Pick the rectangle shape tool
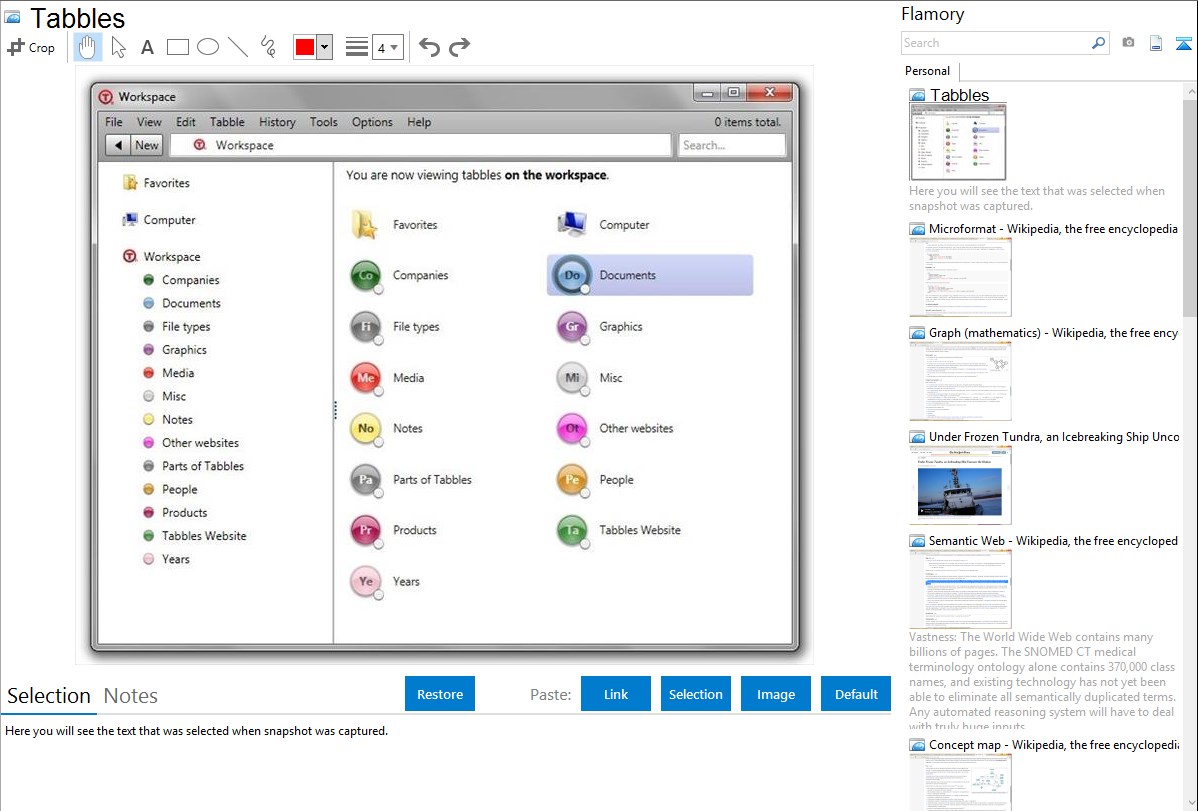1198x811 pixels. [177, 47]
